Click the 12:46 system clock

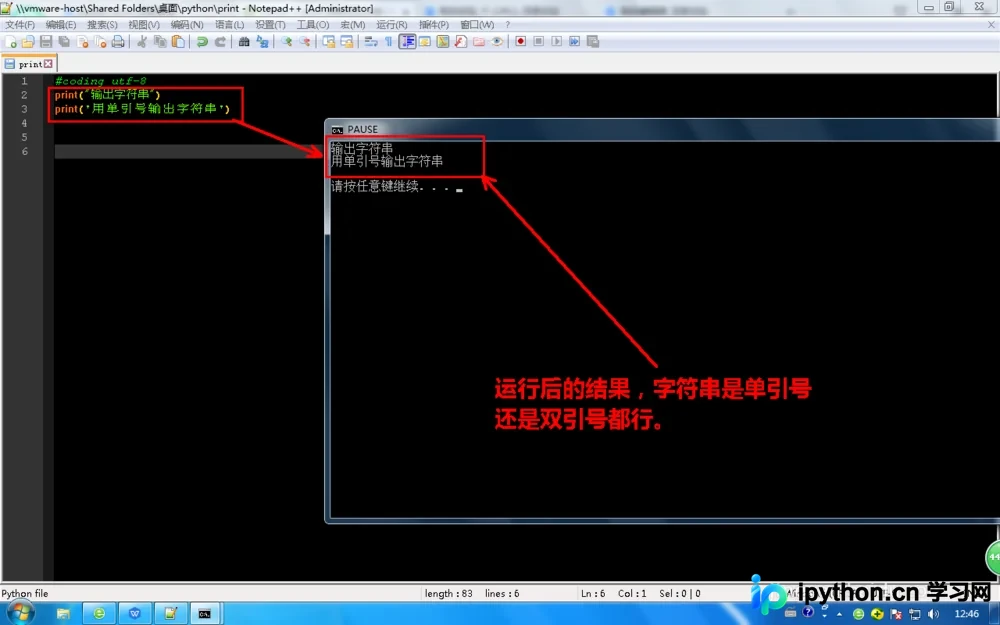click(x=966, y=614)
